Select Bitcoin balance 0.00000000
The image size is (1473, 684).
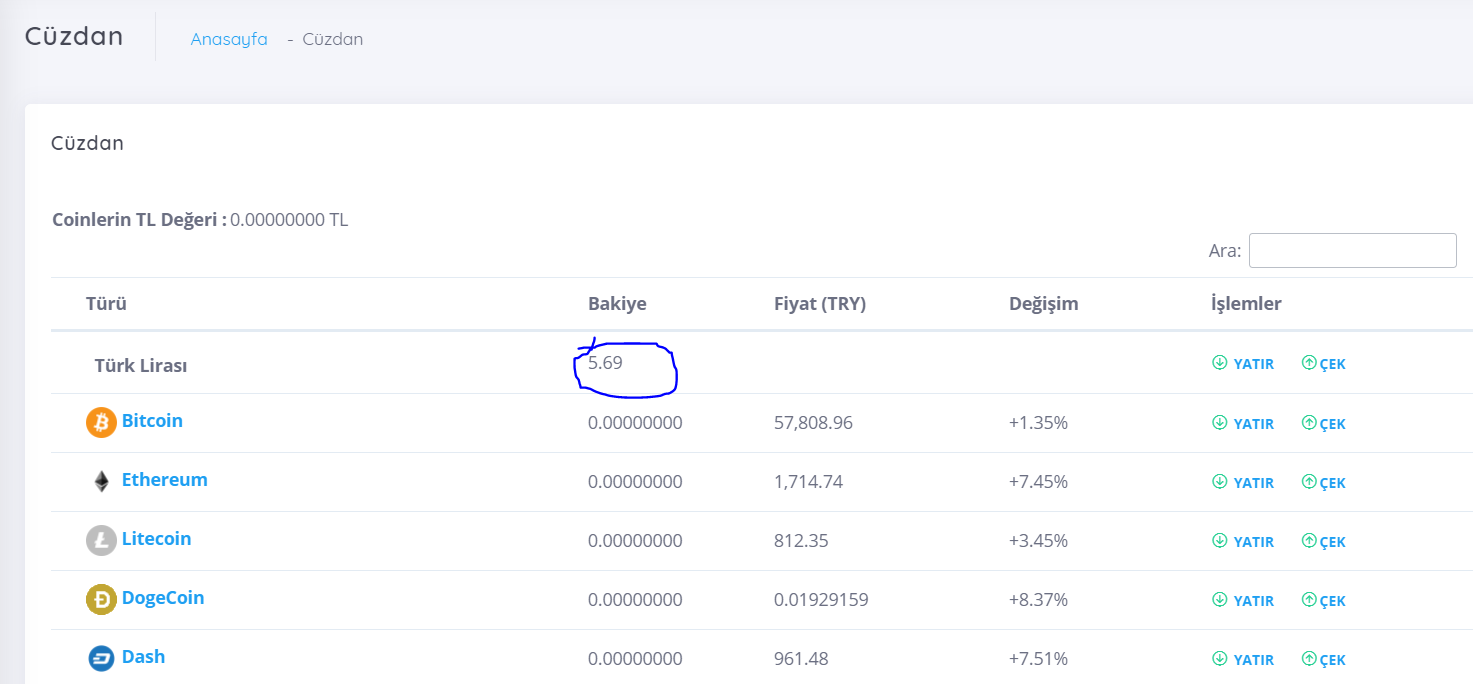tap(635, 423)
